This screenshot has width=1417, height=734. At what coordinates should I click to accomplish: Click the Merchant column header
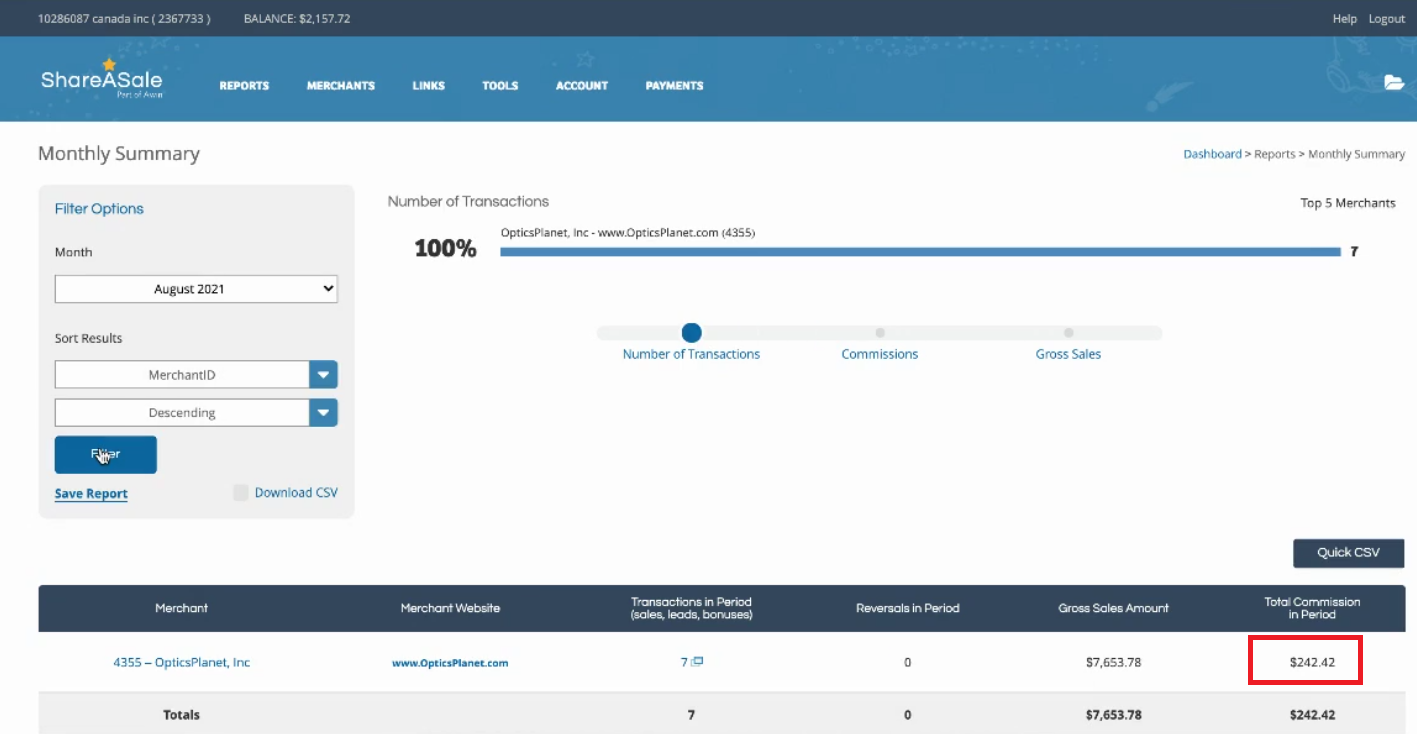tap(181, 608)
